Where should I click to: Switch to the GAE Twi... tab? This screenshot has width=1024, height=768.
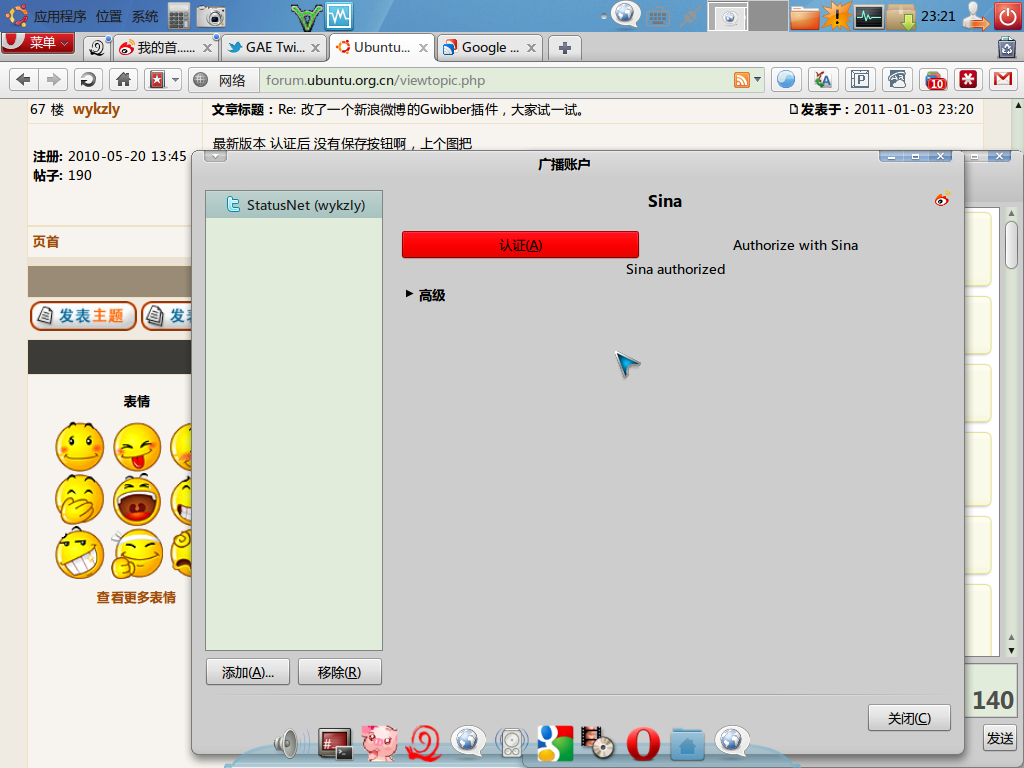(274, 48)
